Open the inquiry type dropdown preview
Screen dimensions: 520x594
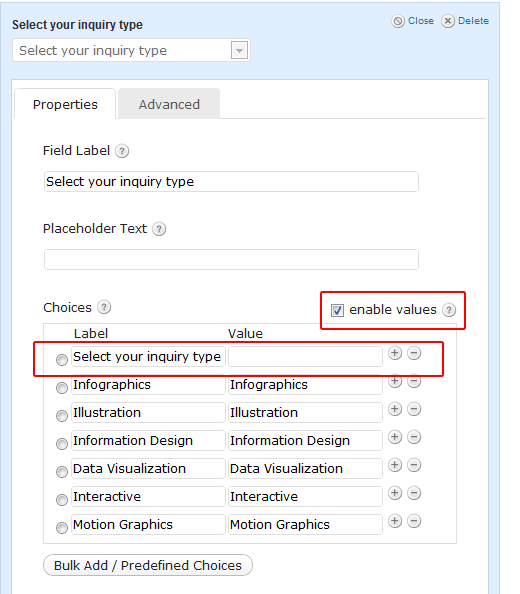[131, 50]
